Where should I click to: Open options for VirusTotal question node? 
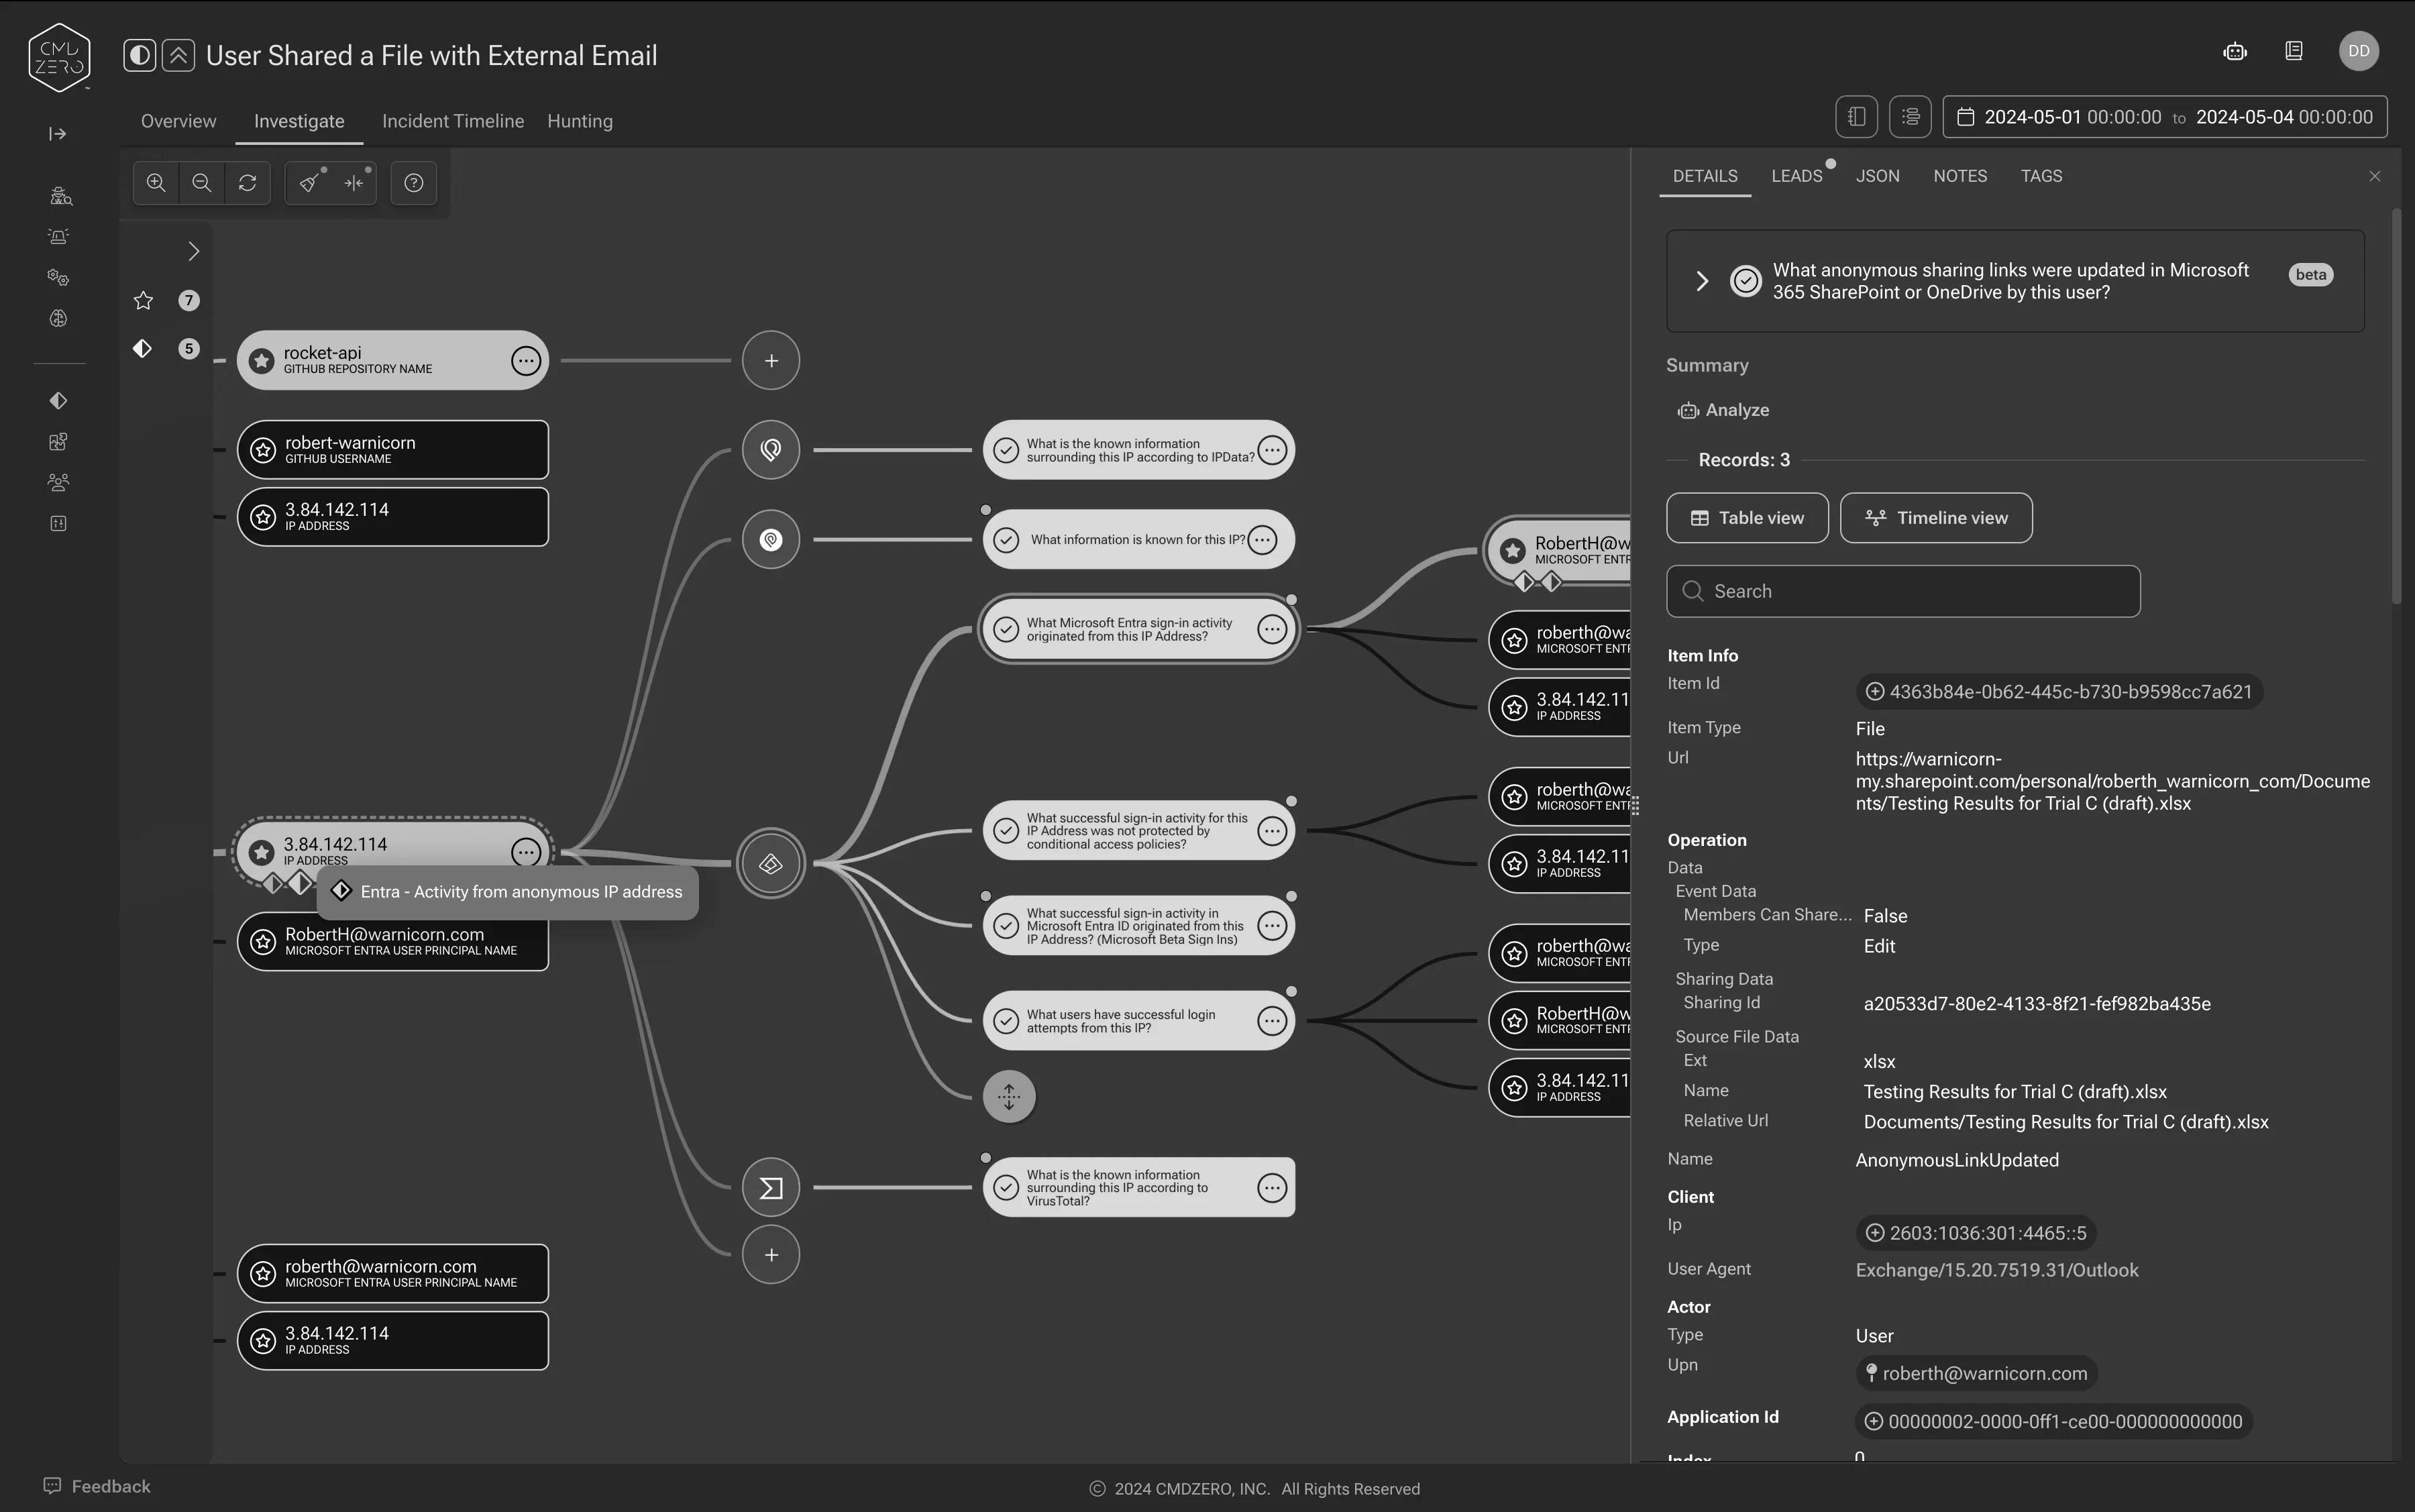[1272, 1188]
